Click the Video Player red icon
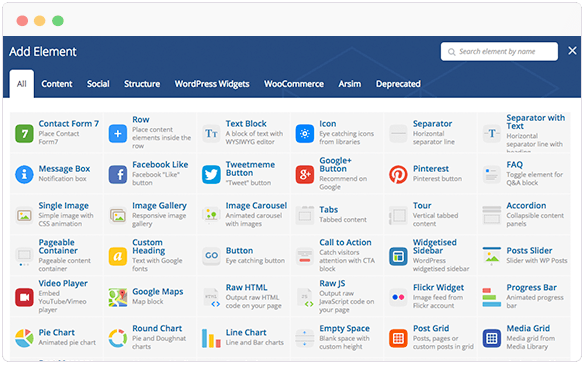585x366 pixels. (x=24, y=297)
